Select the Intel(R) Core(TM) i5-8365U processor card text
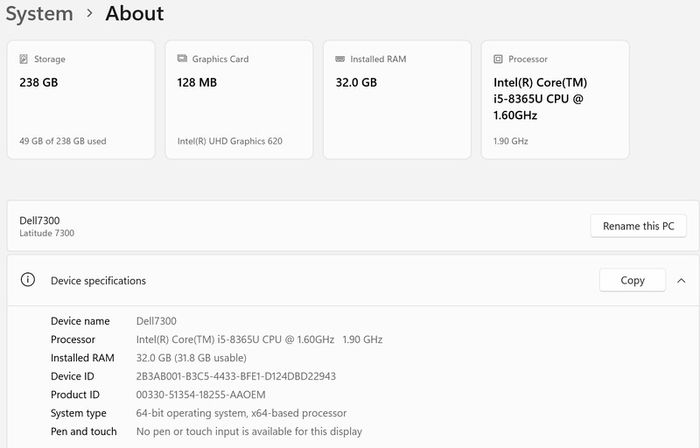 (x=540, y=99)
